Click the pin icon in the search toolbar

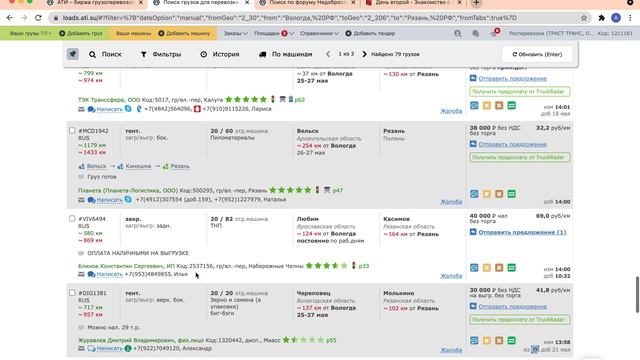click(x=73, y=54)
